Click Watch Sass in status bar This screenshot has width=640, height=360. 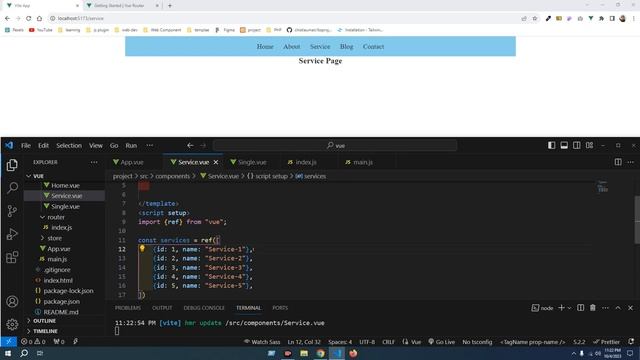click(262, 342)
